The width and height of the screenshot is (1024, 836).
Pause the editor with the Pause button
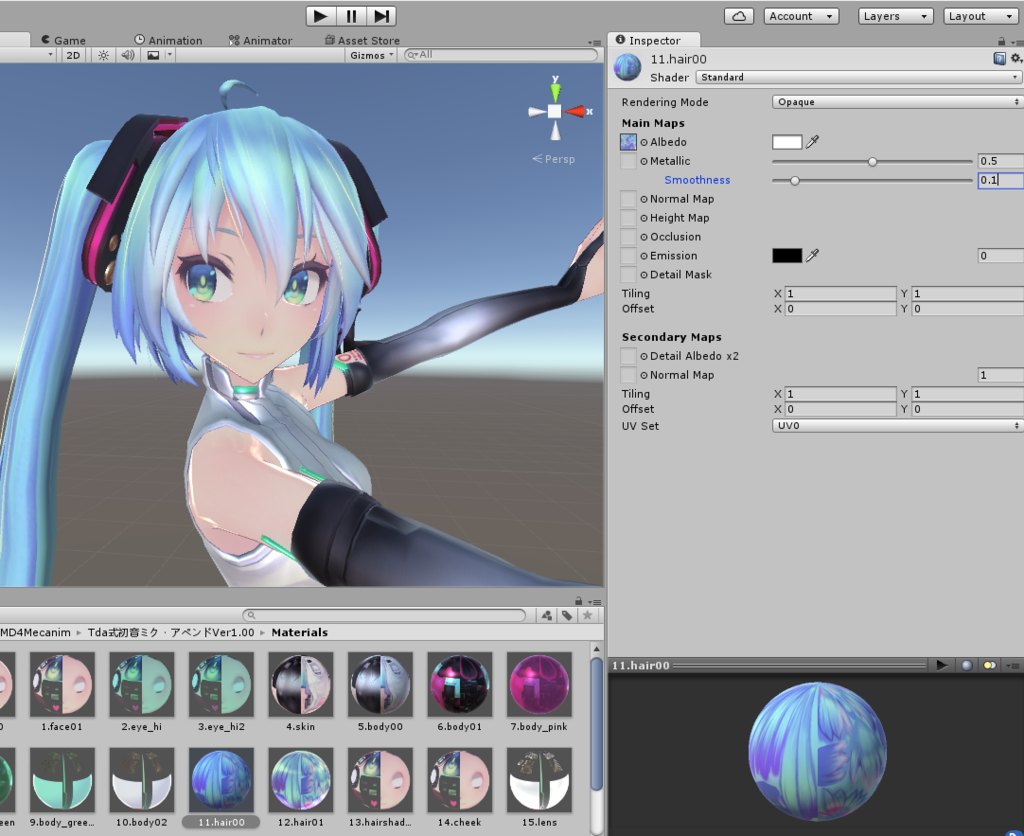point(351,16)
